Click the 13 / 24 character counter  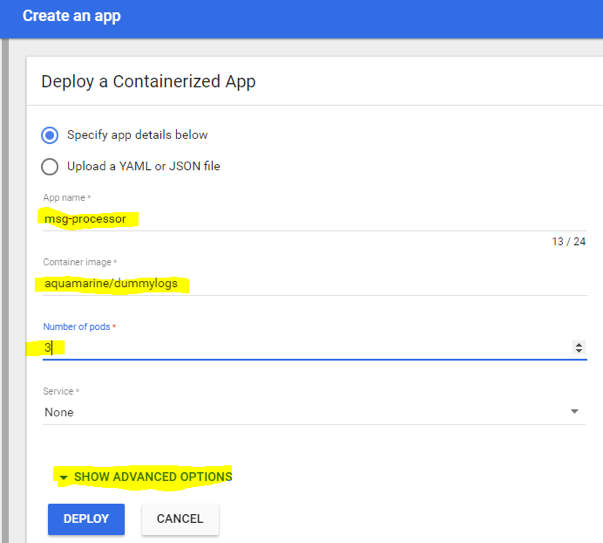coord(568,242)
